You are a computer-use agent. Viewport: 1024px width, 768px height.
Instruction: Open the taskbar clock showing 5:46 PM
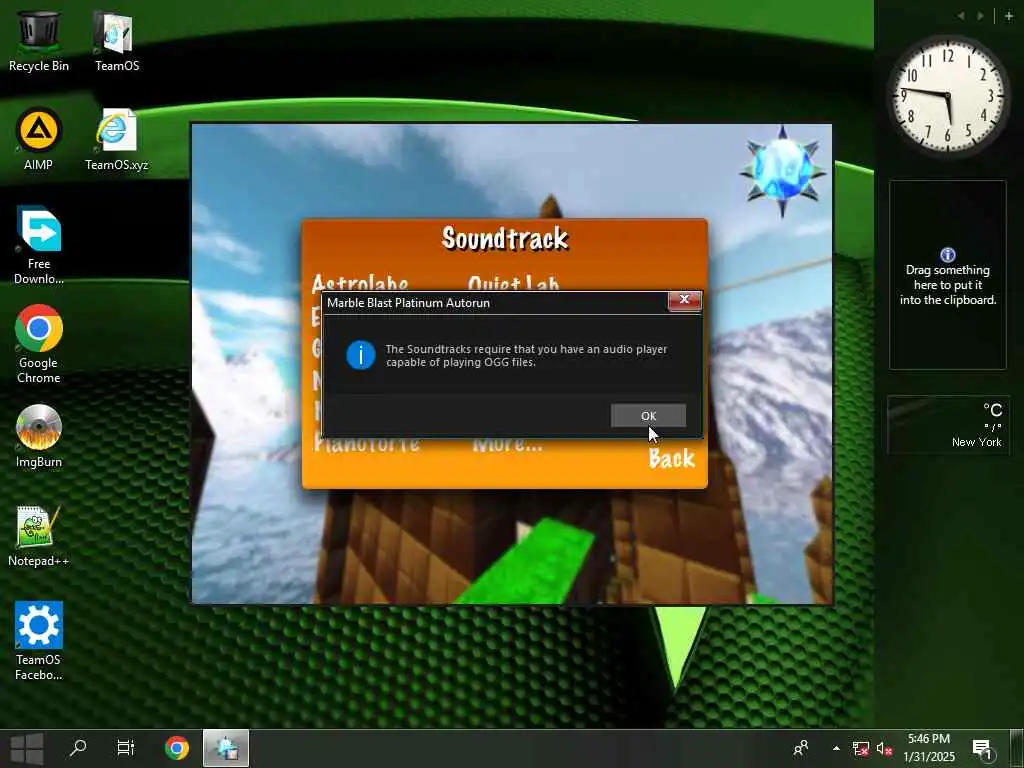point(929,748)
